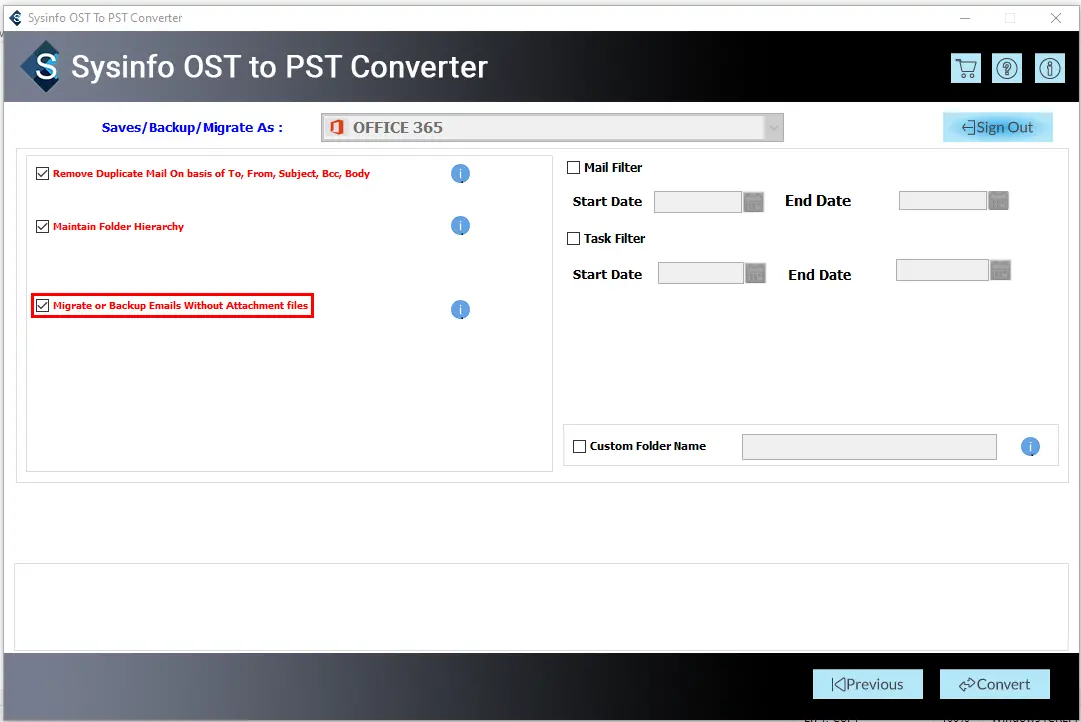Expand the OFFICE 365 save format dropdown
This screenshot has width=1081, height=722.
pos(774,128)
